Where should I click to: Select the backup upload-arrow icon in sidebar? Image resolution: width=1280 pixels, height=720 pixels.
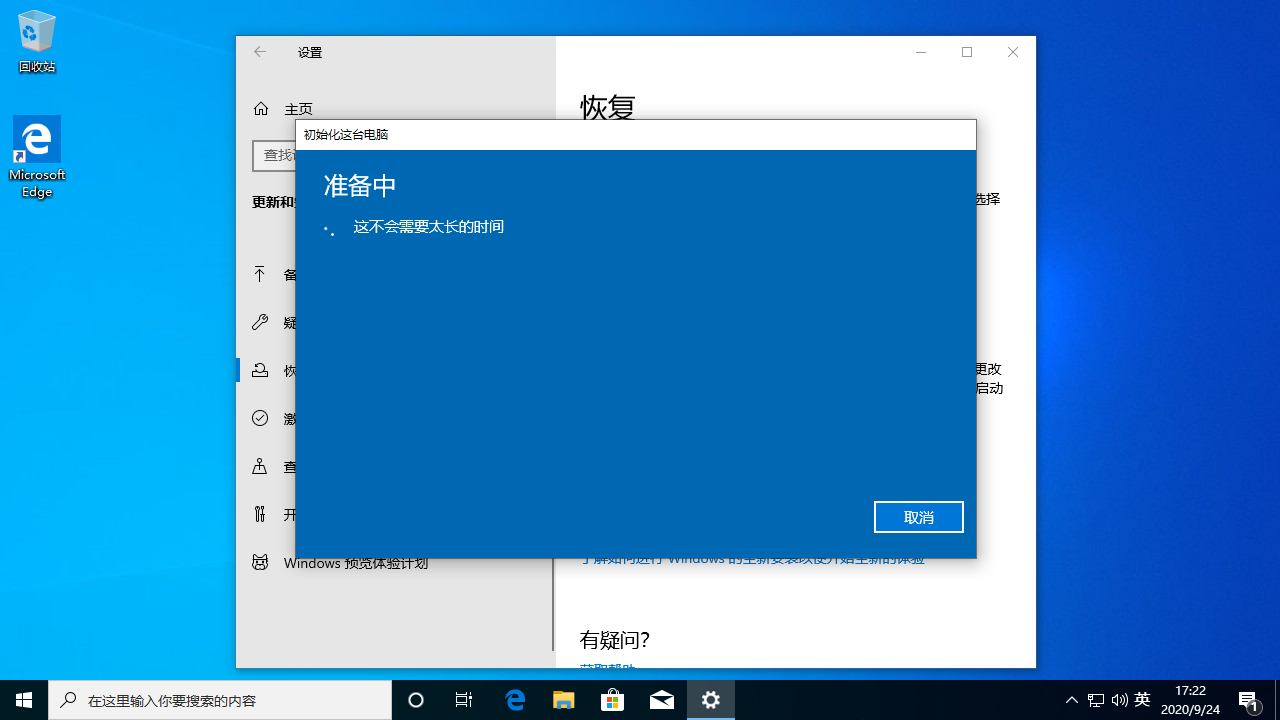point(260,274)
